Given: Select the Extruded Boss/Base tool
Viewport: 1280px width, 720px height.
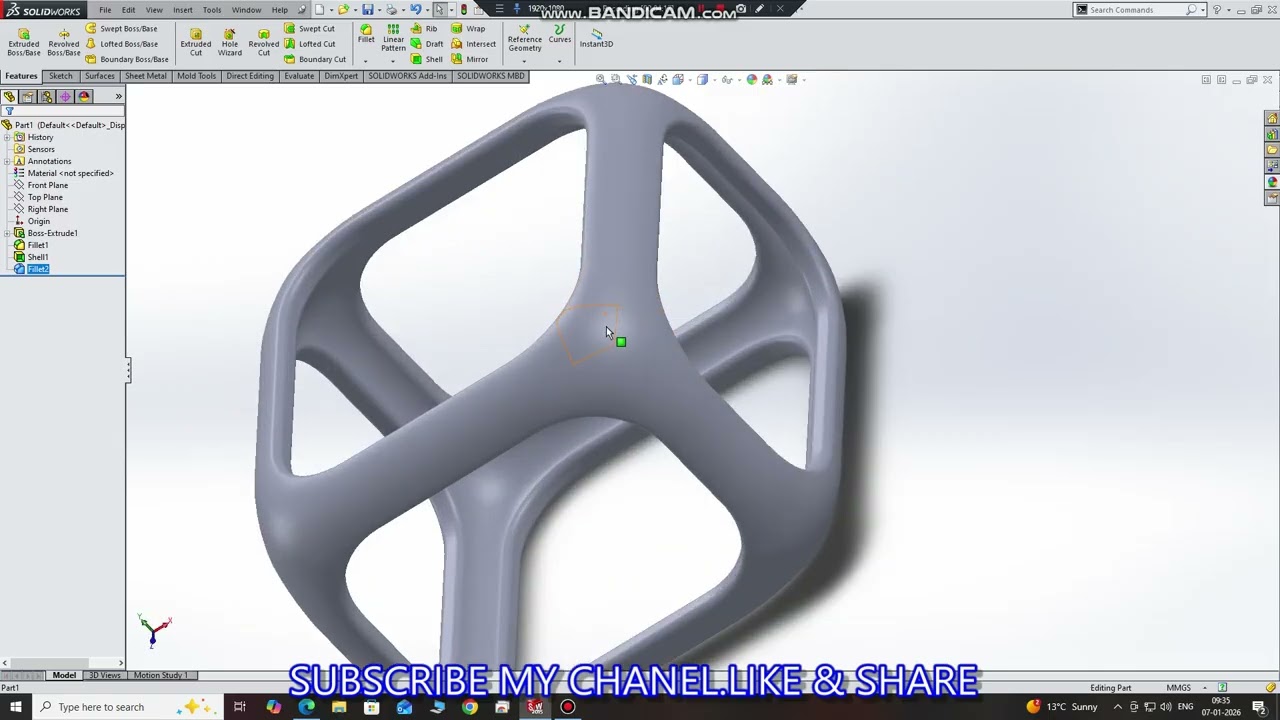Looking at the screenshot, I should 24,41.
